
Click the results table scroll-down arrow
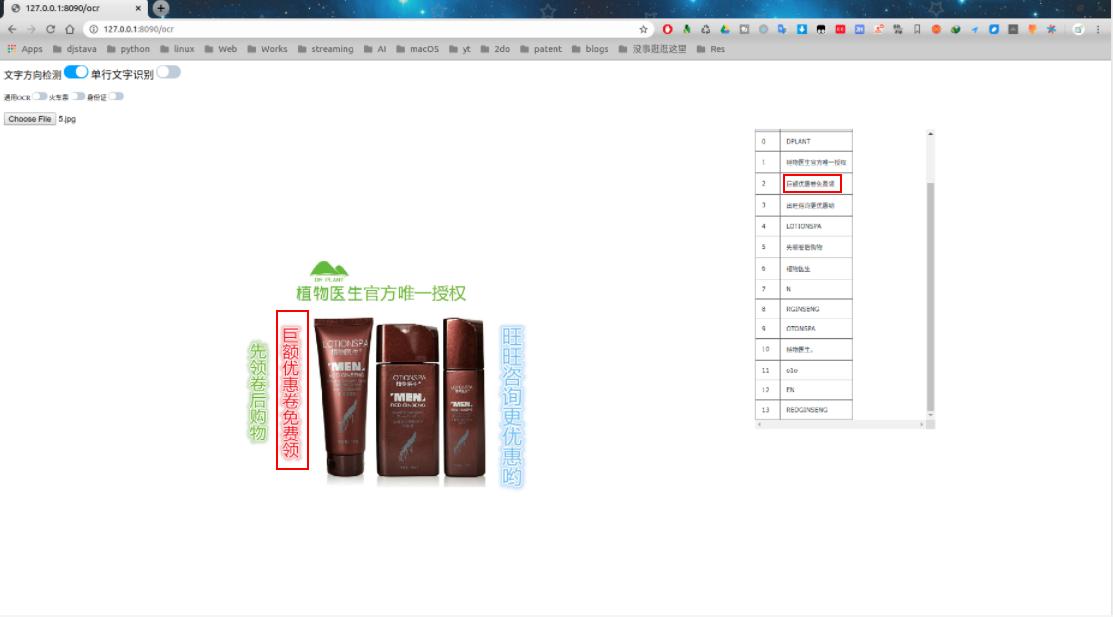[x=930, y=415]
